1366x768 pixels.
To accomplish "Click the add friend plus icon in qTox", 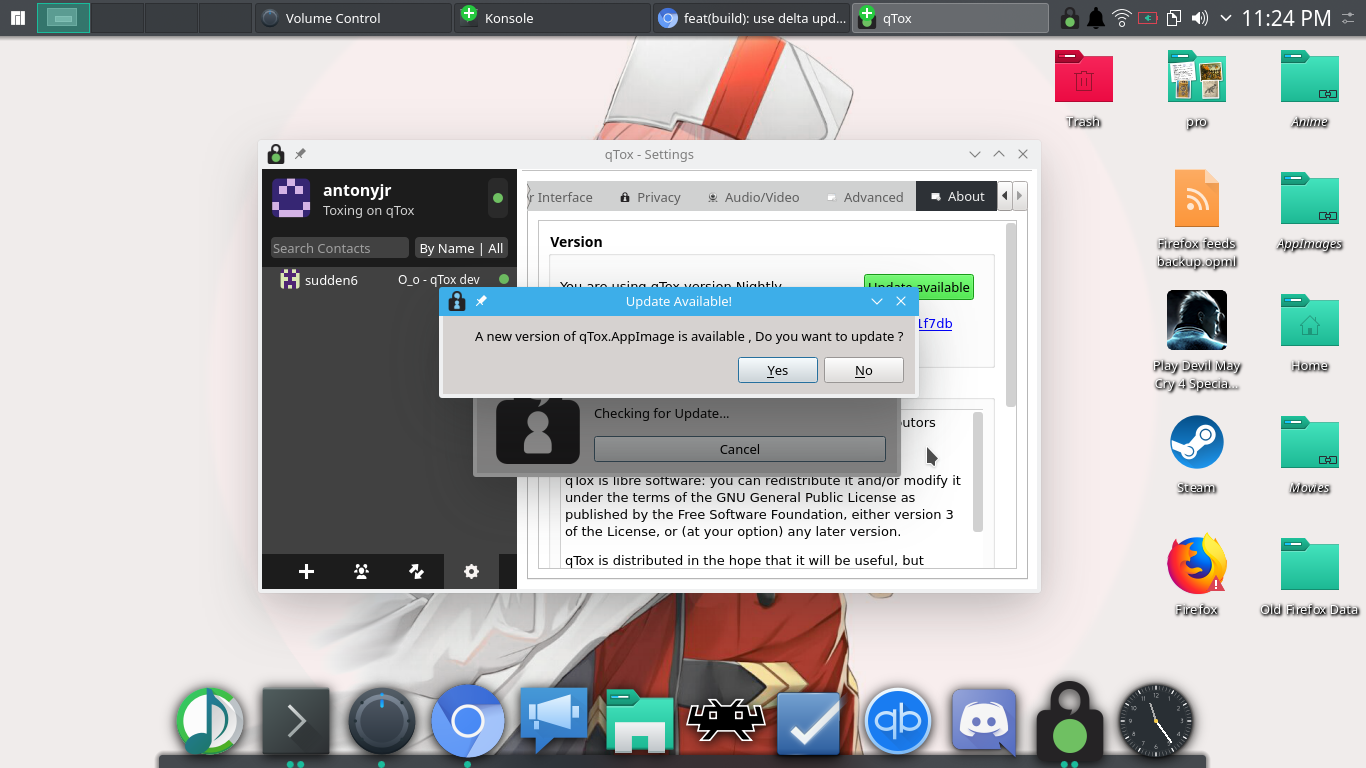I will (306, 571).
